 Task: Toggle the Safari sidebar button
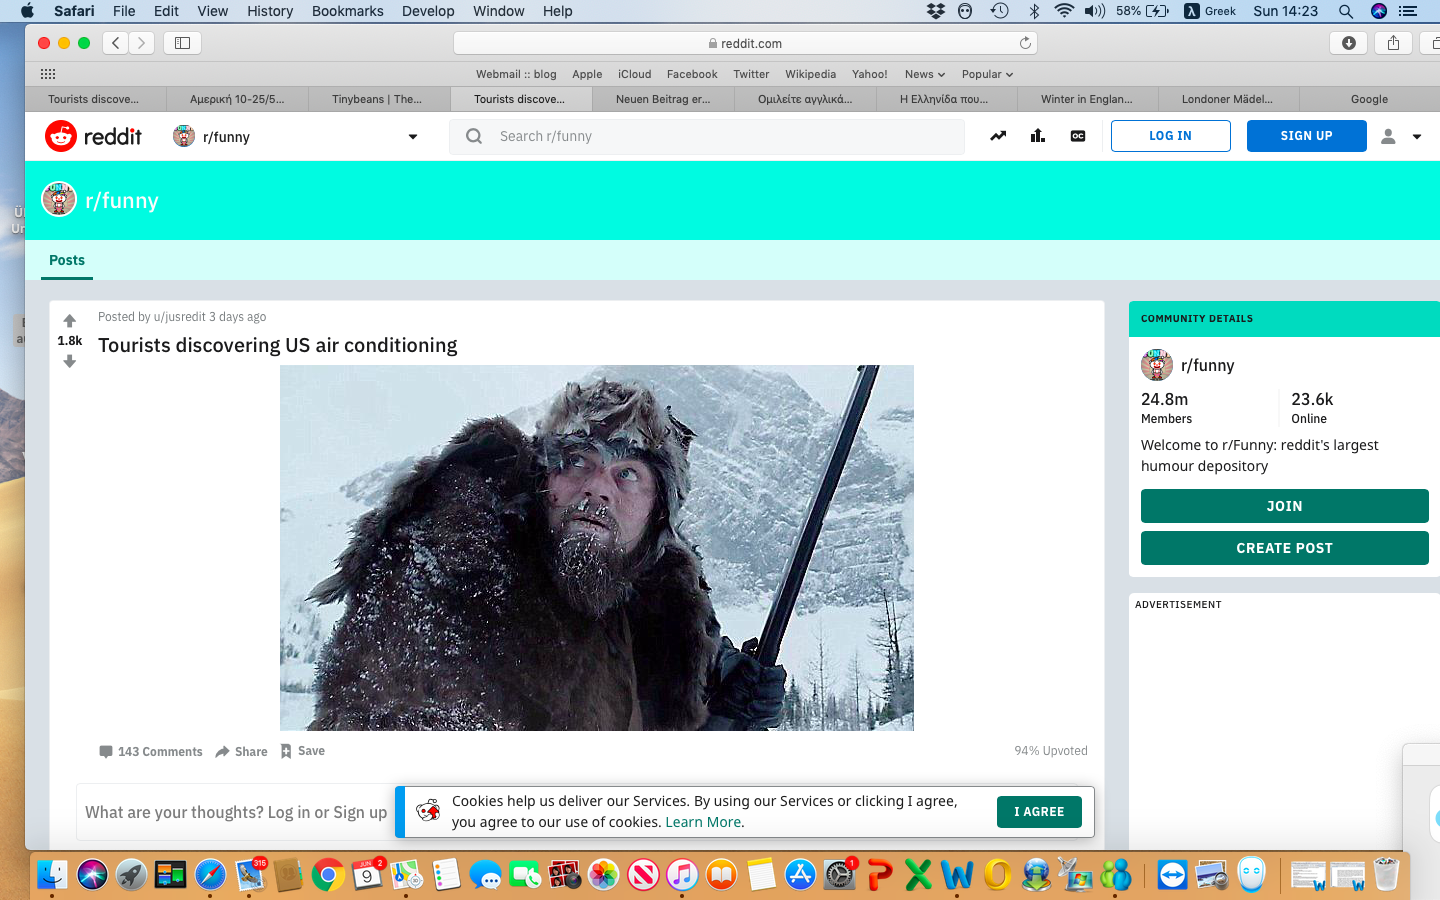183,43
